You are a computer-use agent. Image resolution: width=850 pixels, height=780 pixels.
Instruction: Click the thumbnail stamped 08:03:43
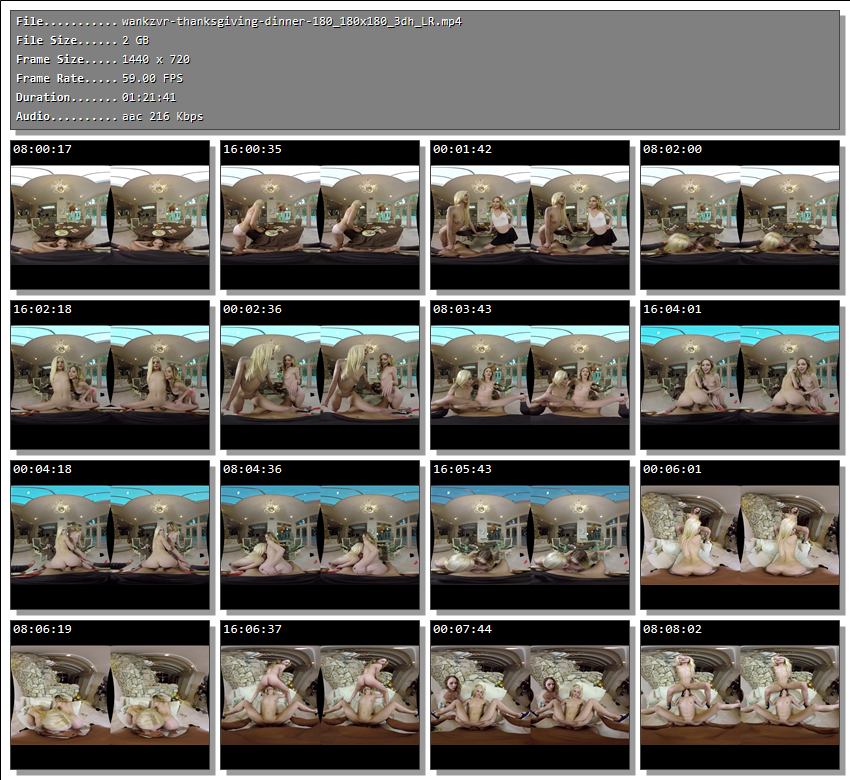click(x=530, y=375)
